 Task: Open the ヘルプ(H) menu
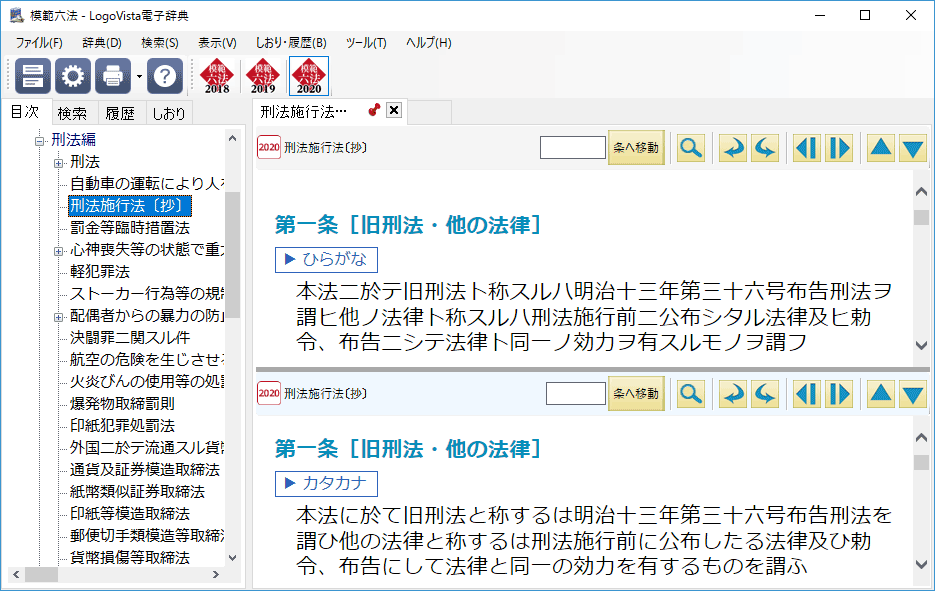[429, 43]
